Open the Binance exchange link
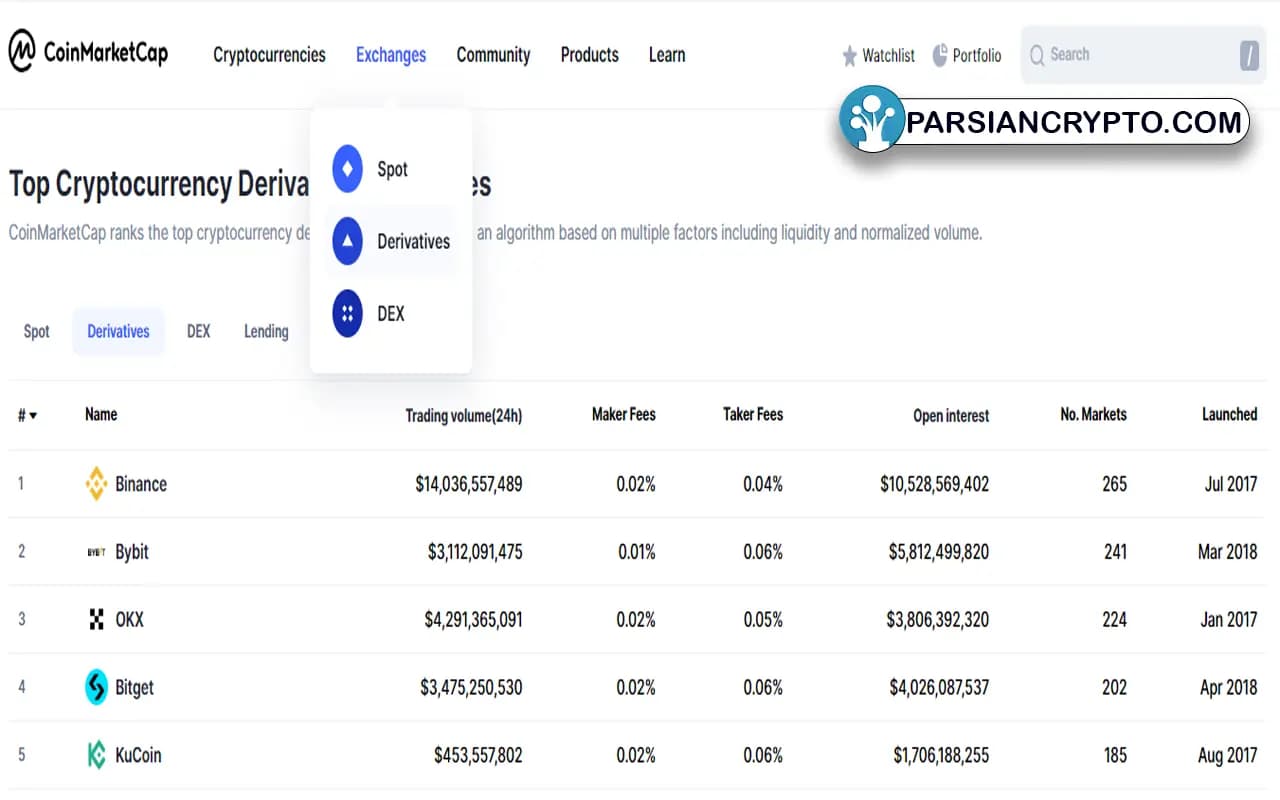The image size is (1280, 800). [141, 484]
